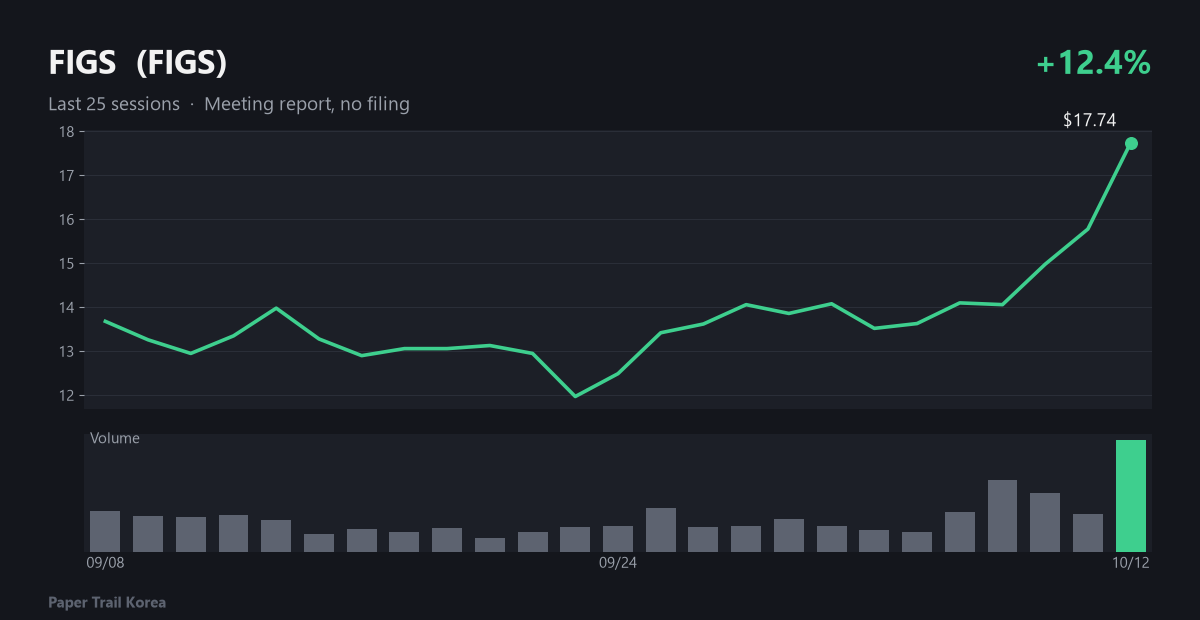Screen dimensions: 1200x620
Task: Click the 18 y-axis price label
Action: pyautogui.click(x=66, y=132)
